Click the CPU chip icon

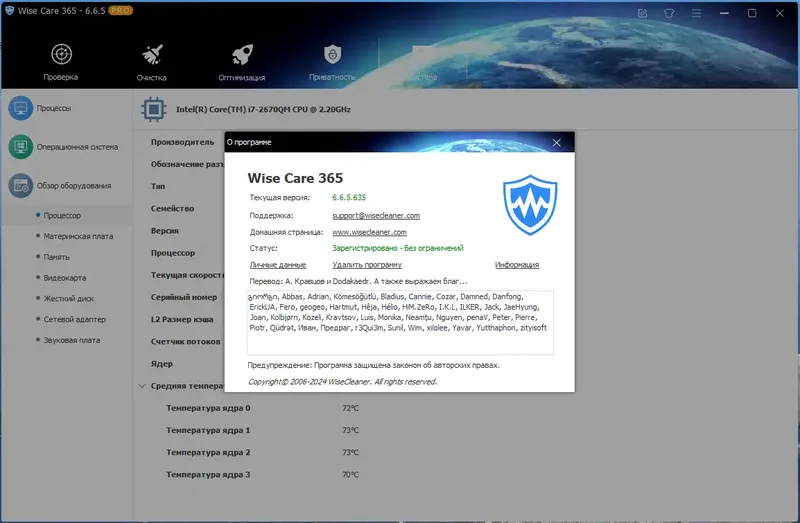pyautogui.click(x=154, y=109)
